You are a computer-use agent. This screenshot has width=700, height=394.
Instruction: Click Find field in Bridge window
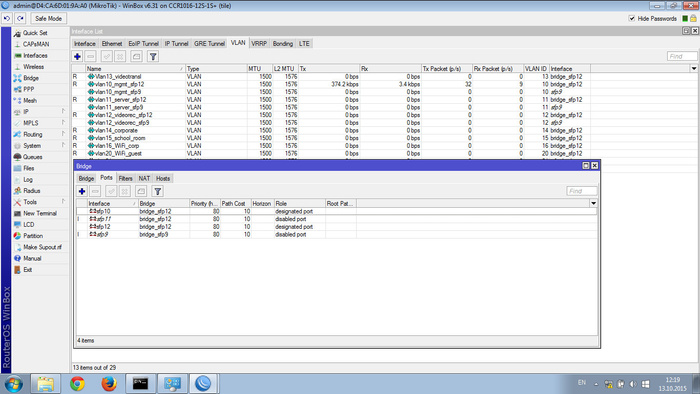[x=582, y=191]
